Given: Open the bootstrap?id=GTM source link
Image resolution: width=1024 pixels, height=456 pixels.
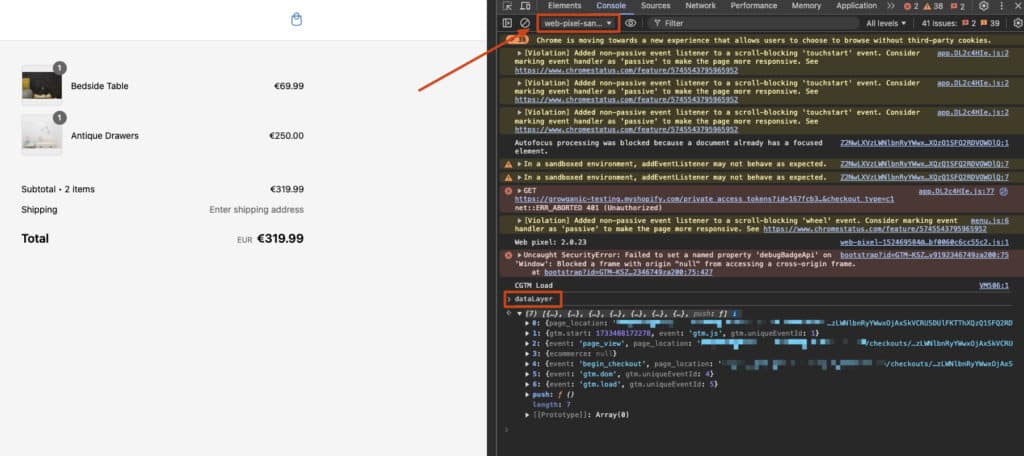Looking at the screenshot, I should pyautogui.click(x=924, y=255).
